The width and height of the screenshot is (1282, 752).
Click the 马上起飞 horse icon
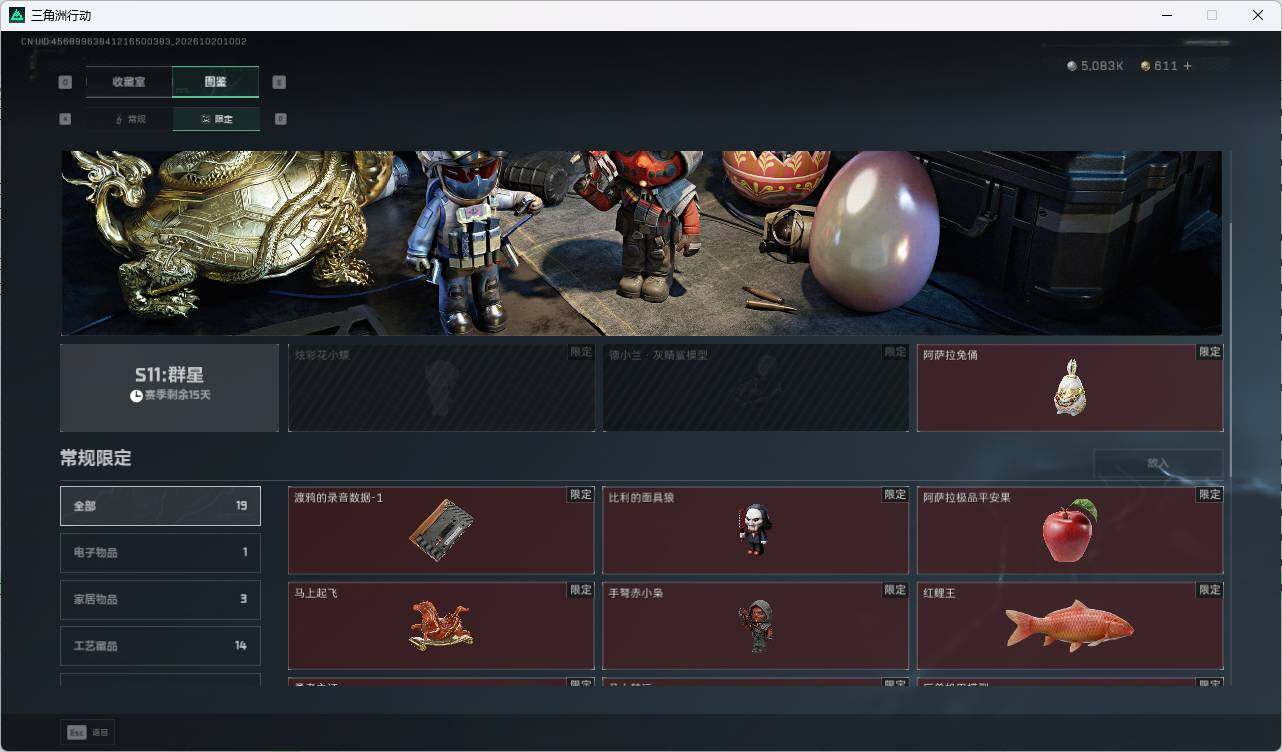tap(441, 625)
